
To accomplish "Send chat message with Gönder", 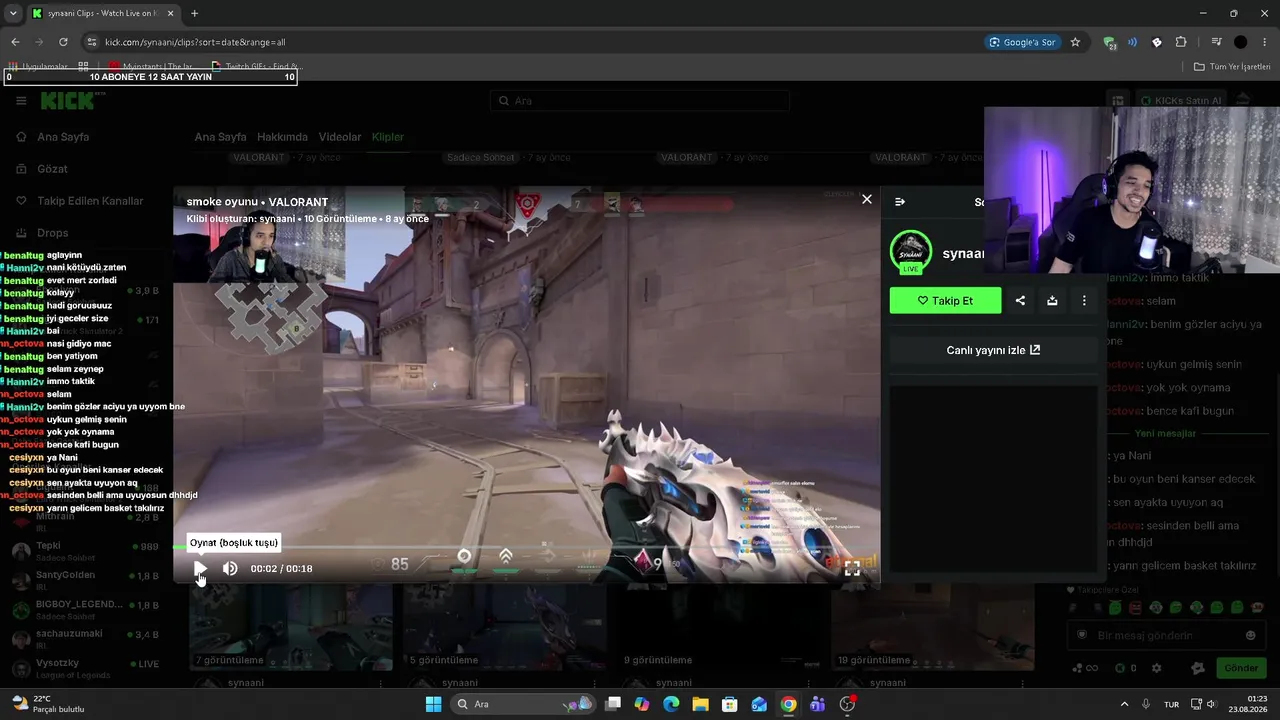I will tap(1241, 668).
